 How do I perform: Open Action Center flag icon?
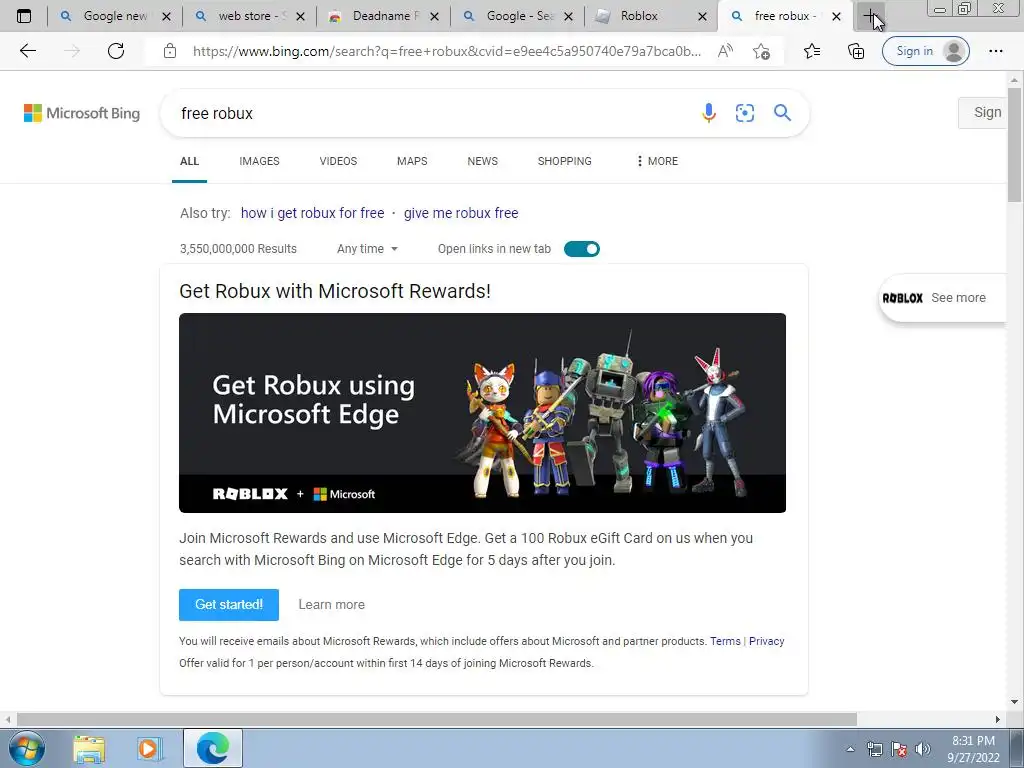[x=899, y=749]
